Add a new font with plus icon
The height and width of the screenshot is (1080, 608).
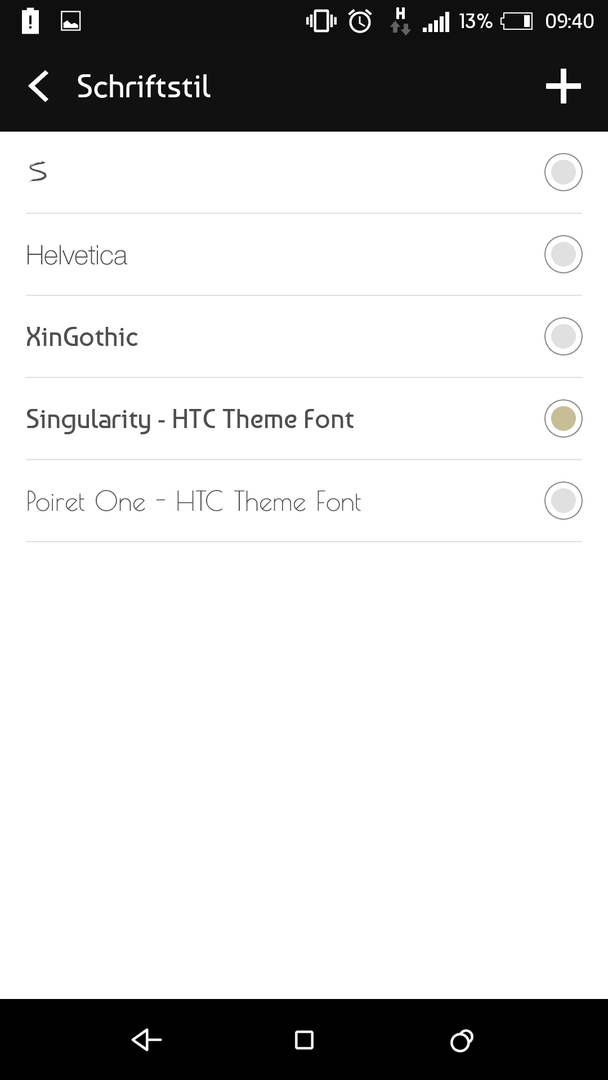(x=563, y=87)
